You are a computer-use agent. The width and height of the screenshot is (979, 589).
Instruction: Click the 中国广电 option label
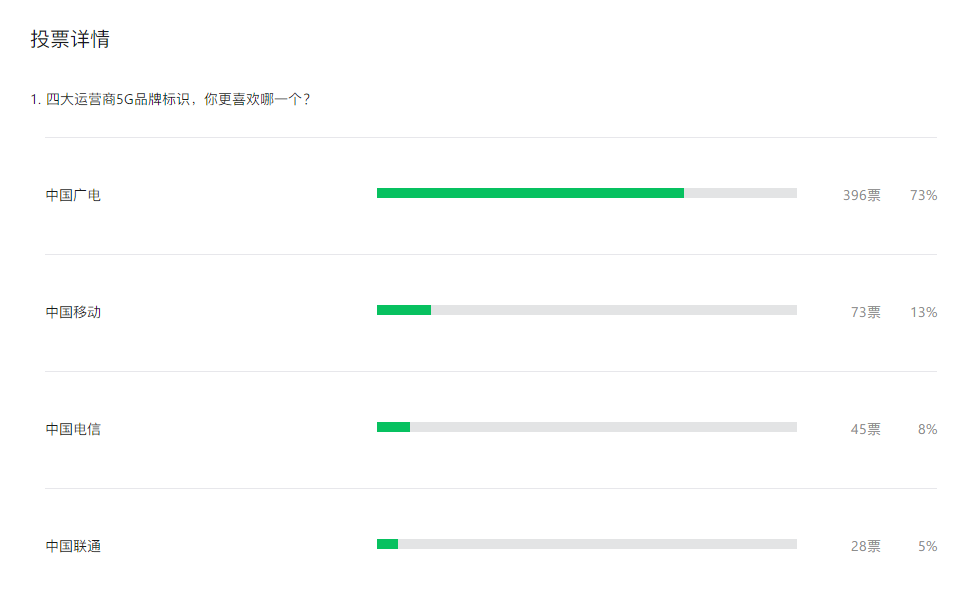point(73,196)
